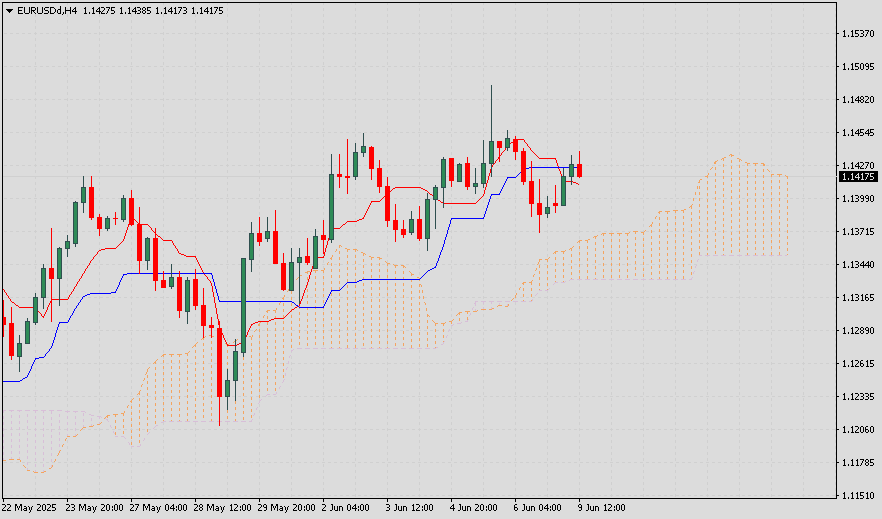The width and height of the screenshot is (882, 519).
Task: Click the 28 May 12:00 time label
Action: [x=223, y=508]
